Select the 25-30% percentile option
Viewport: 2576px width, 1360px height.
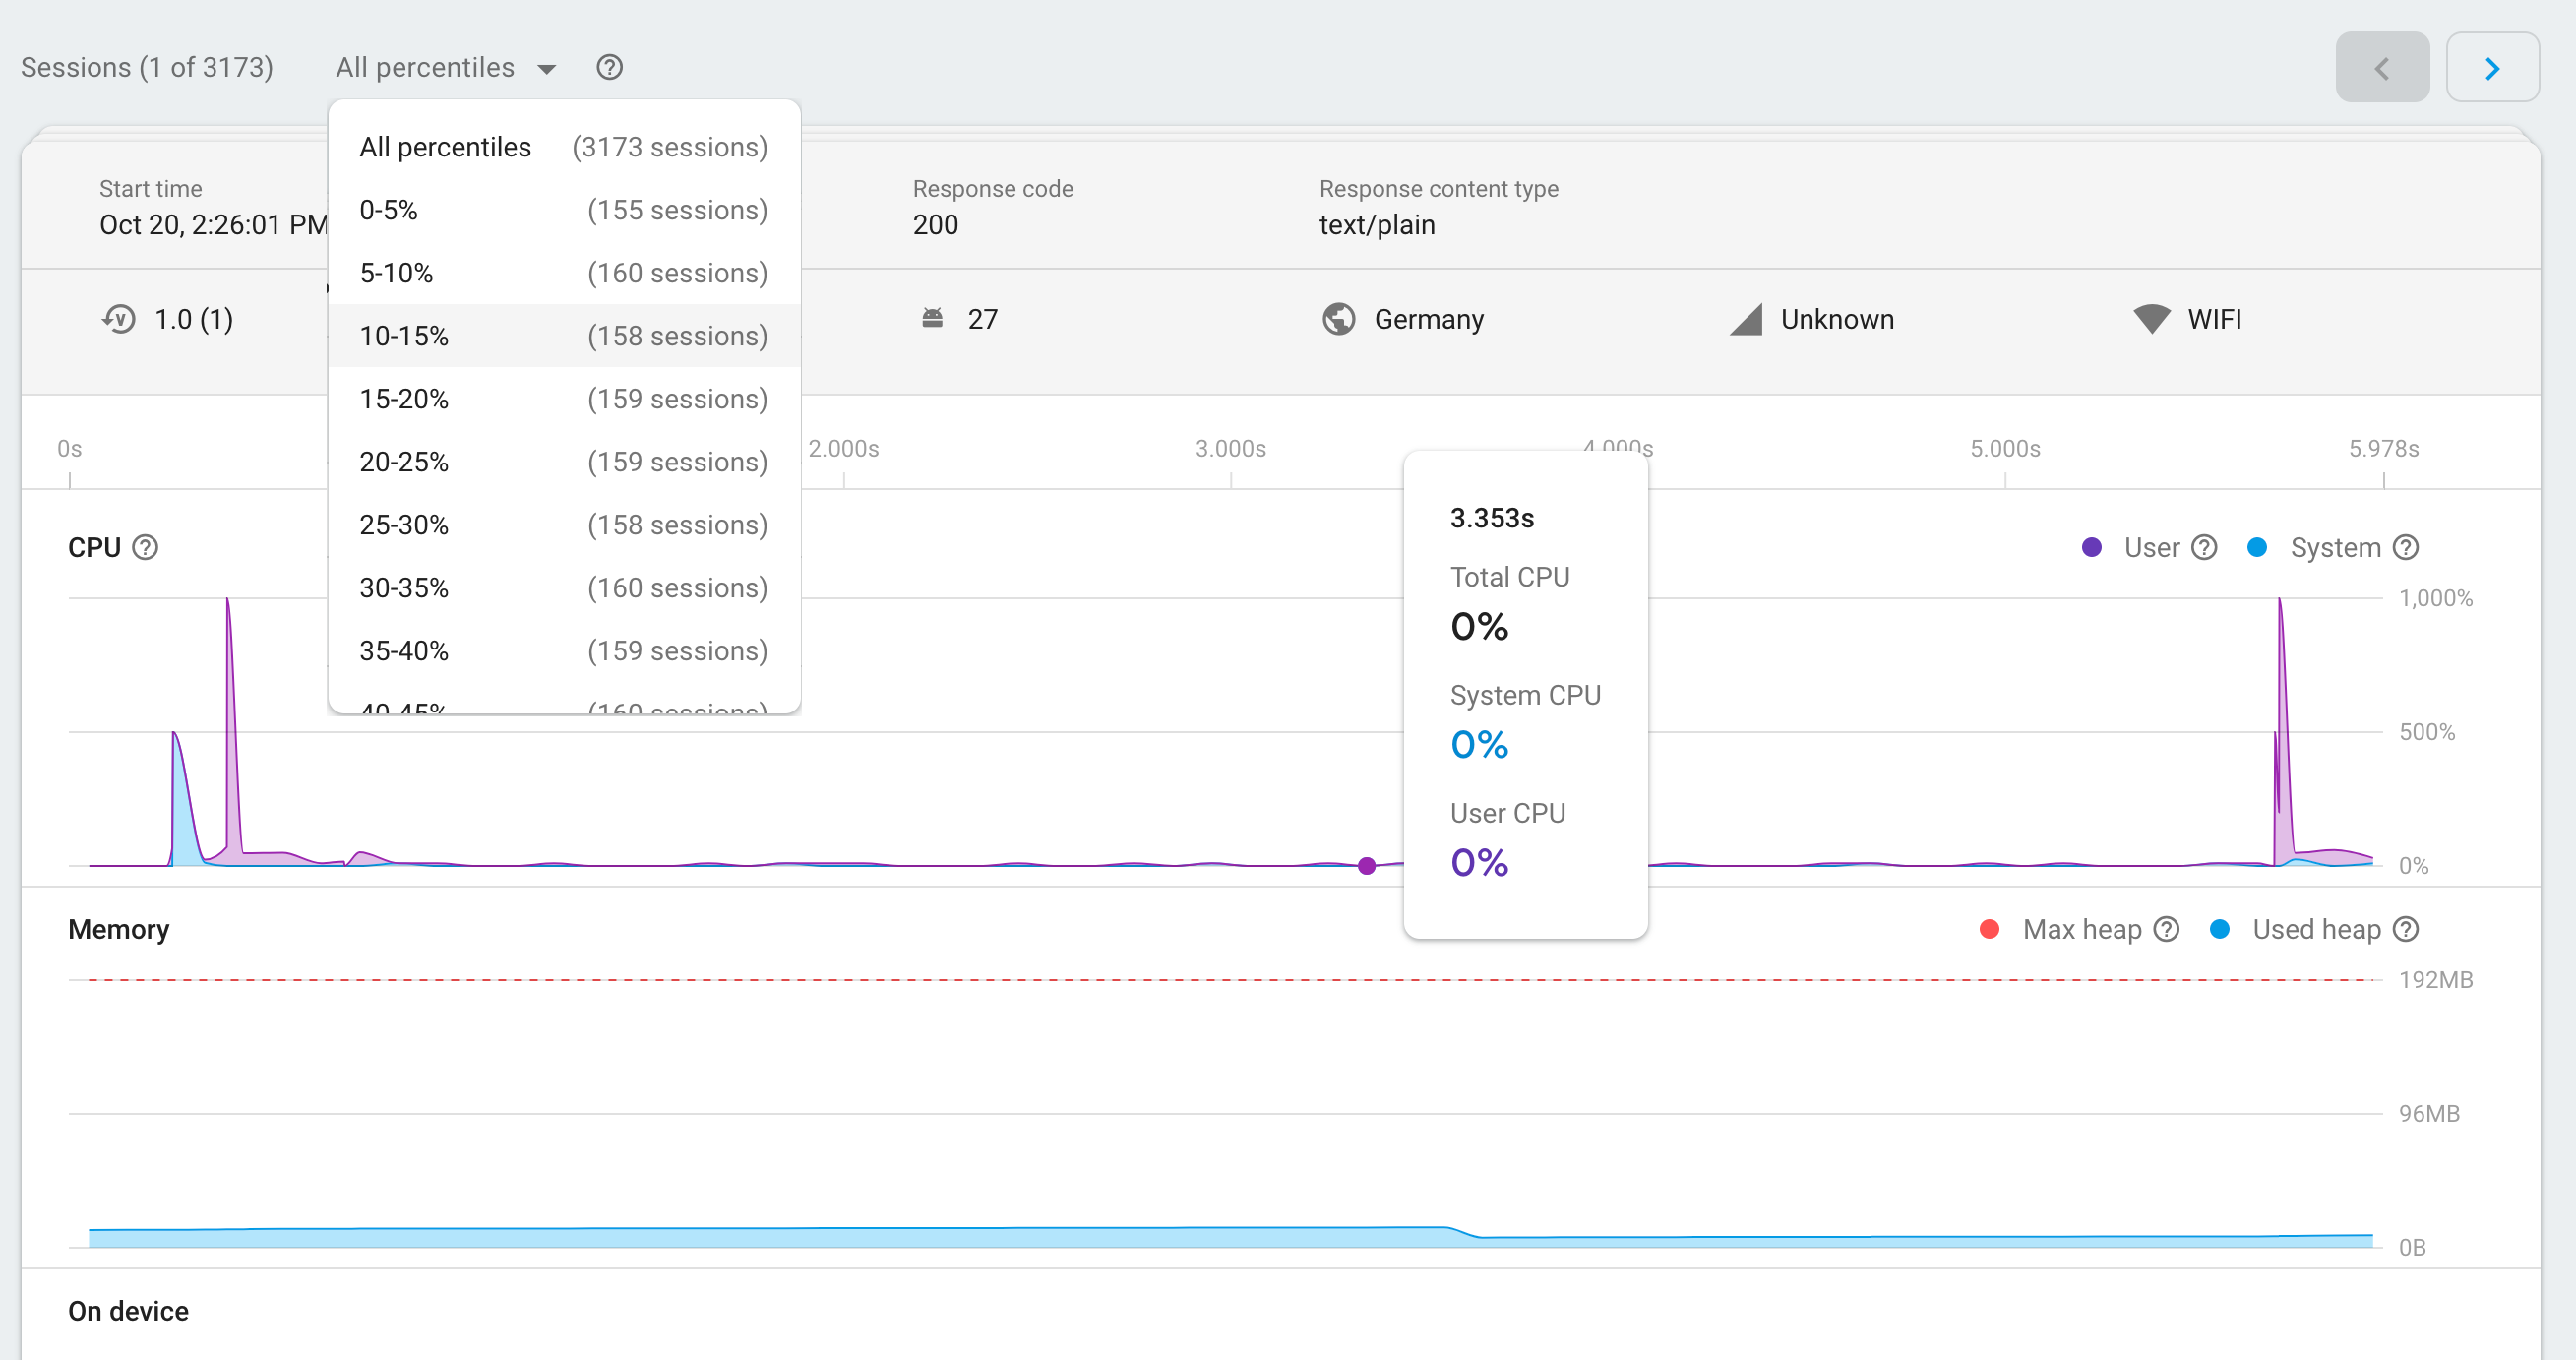point(564,525)
